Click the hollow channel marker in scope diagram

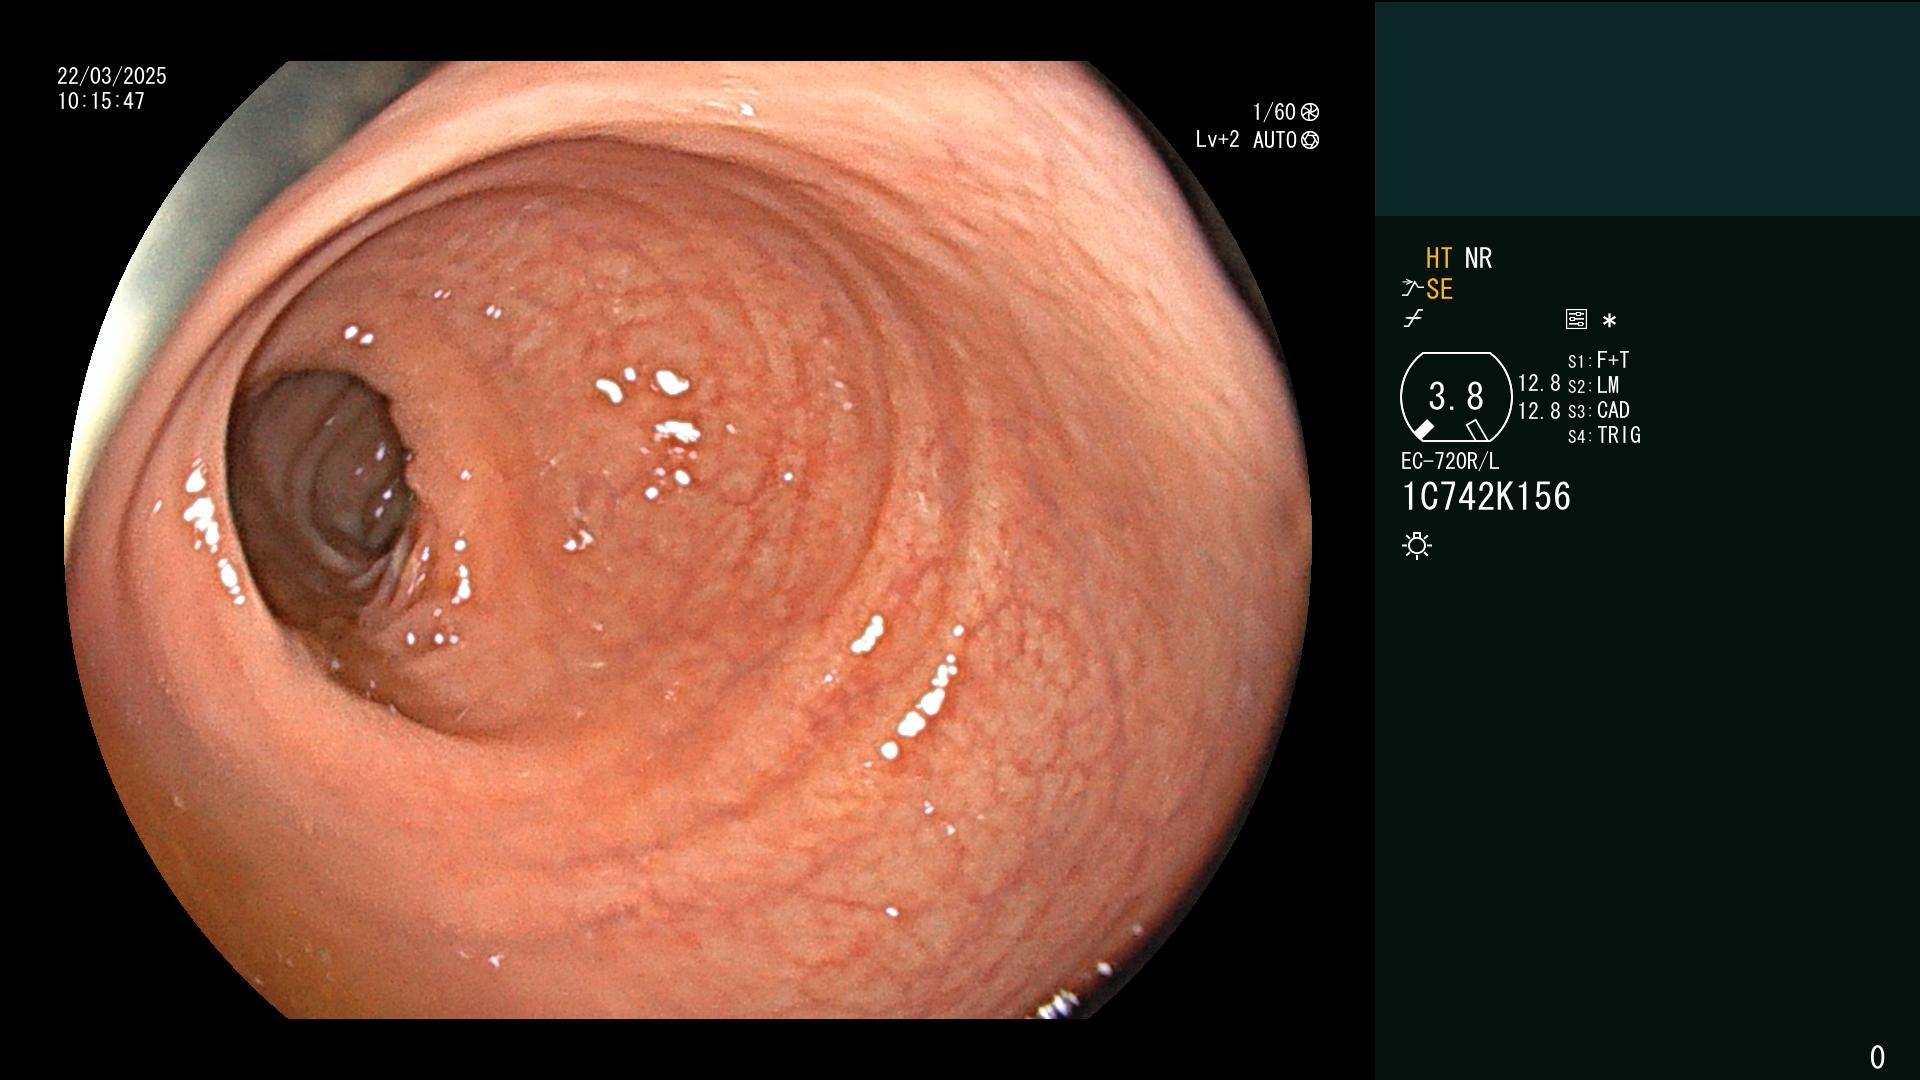click(x=1477, y=430)
